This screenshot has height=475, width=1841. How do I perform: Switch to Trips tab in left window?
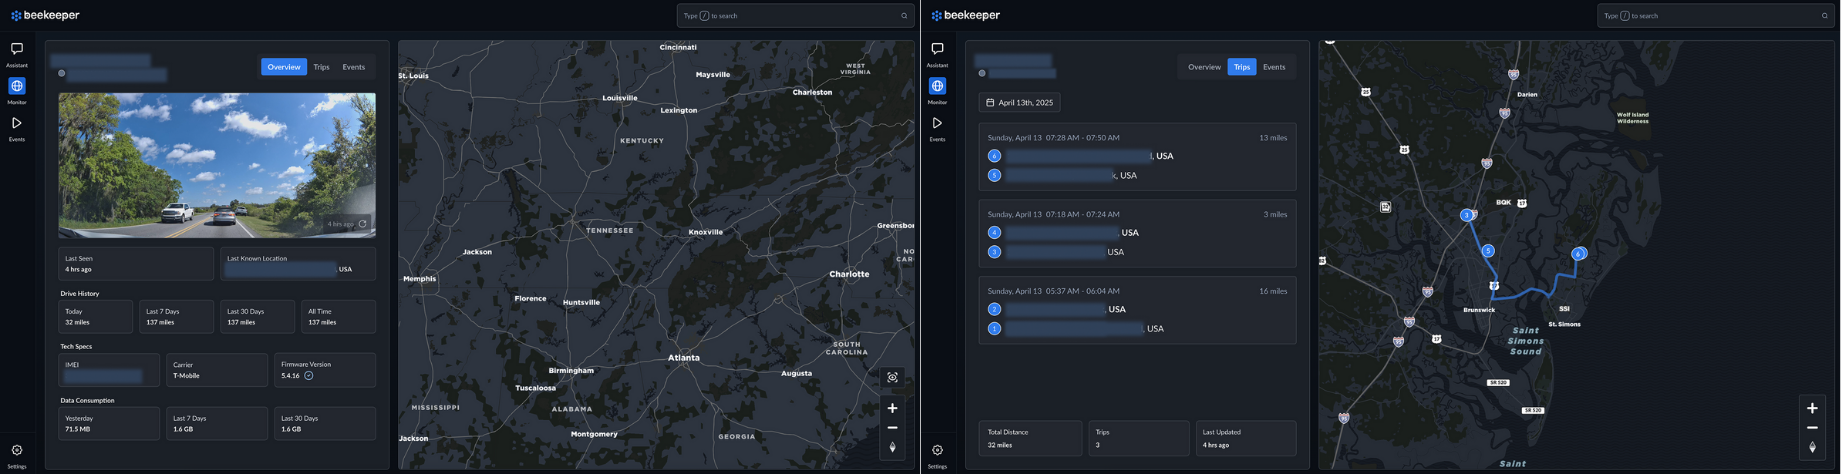[321, 67]
